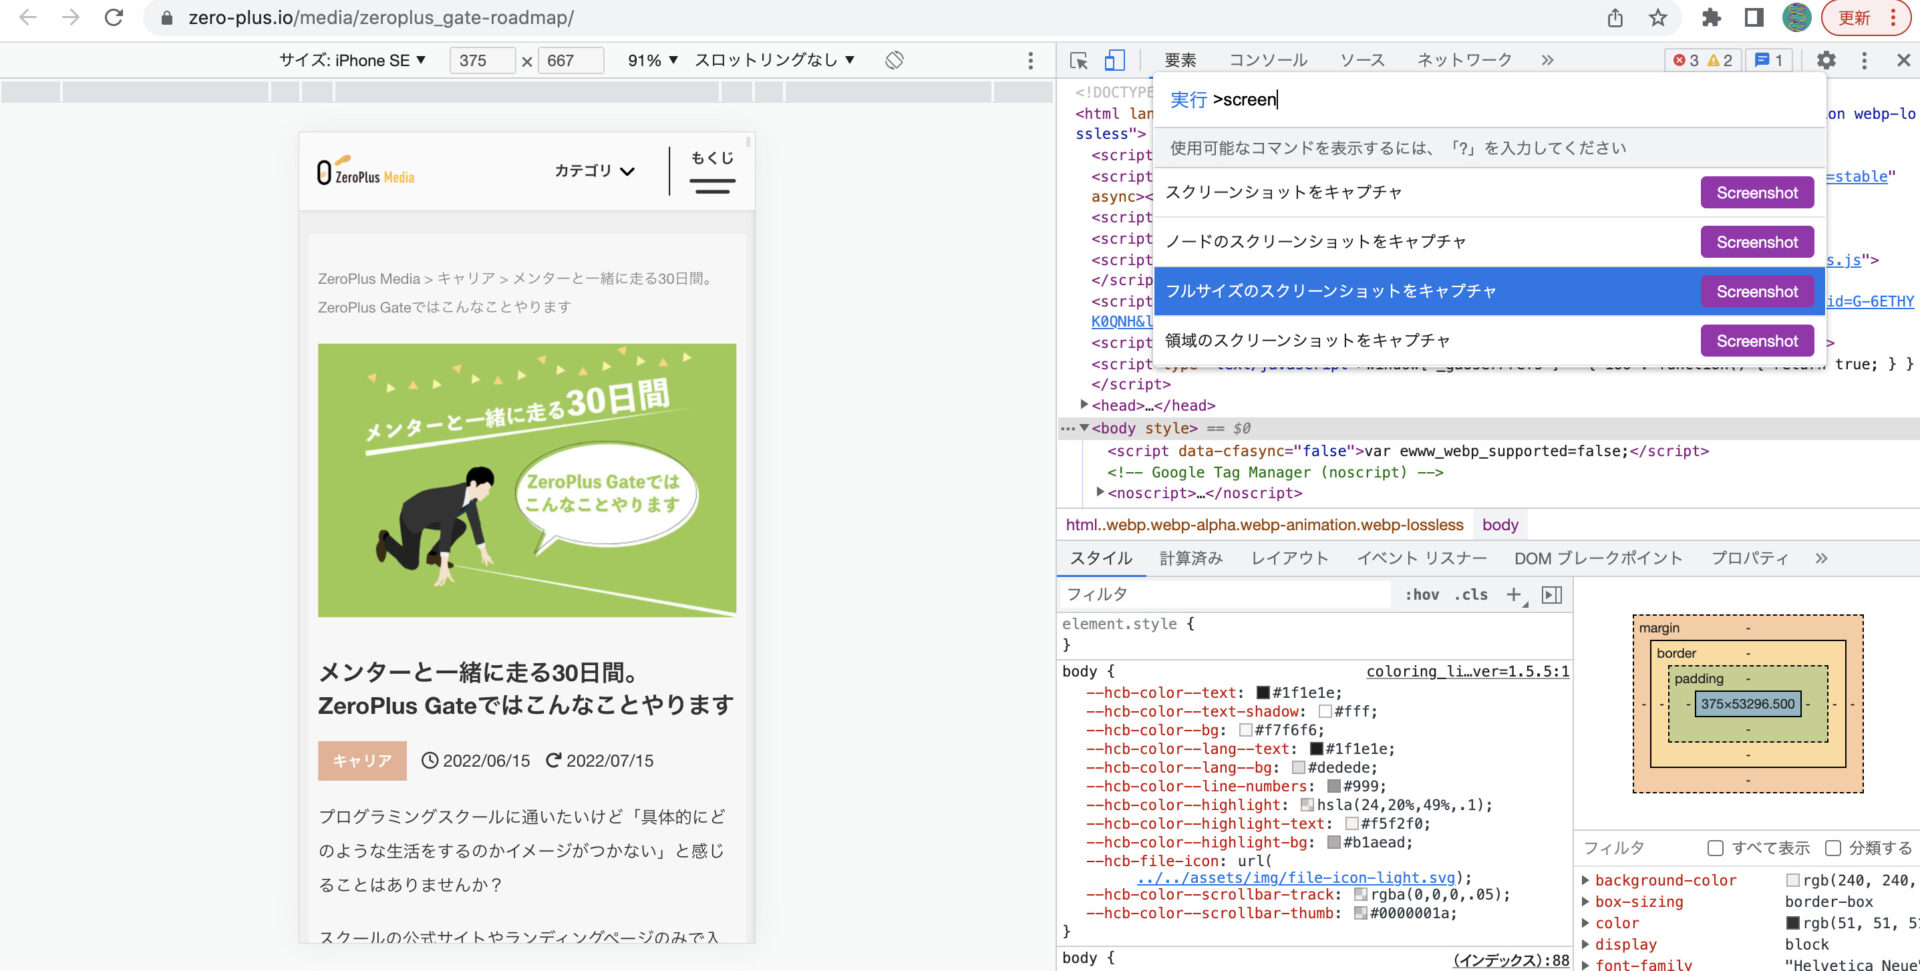This screenshot has width=1920, height=971.
Task: Click the styles フィルタ input
Action: pos(1225,594)
